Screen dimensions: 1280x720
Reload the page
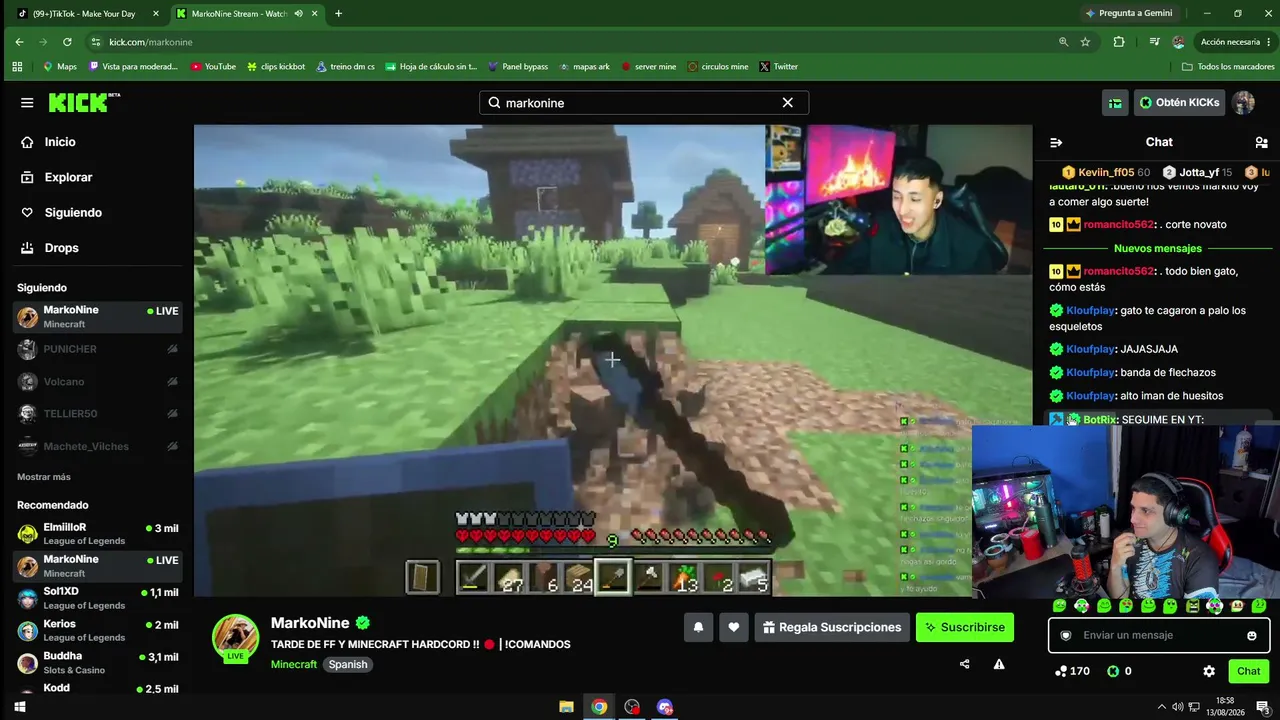67,42
